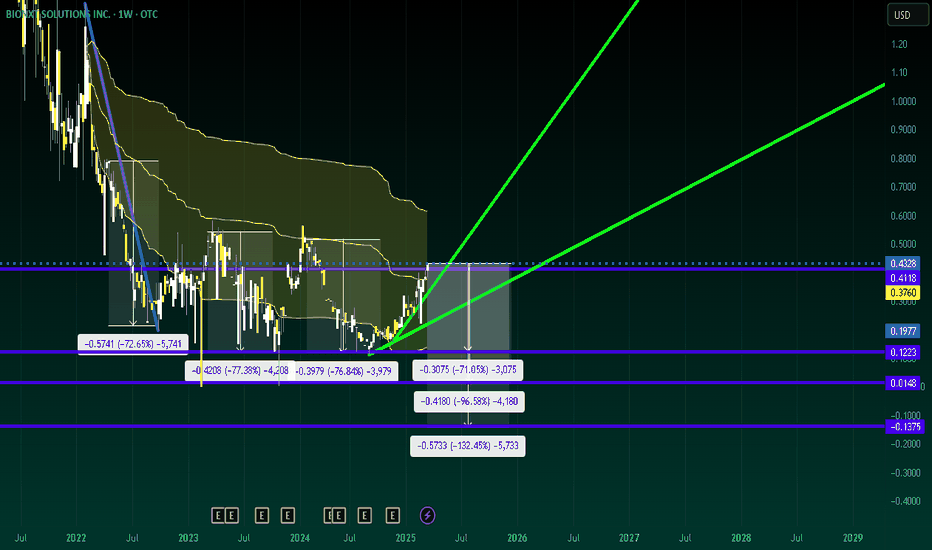Select the blue descending trendline from 2022
The height and width of the screenshot is (550, 932).
click(x=122, y=166)
